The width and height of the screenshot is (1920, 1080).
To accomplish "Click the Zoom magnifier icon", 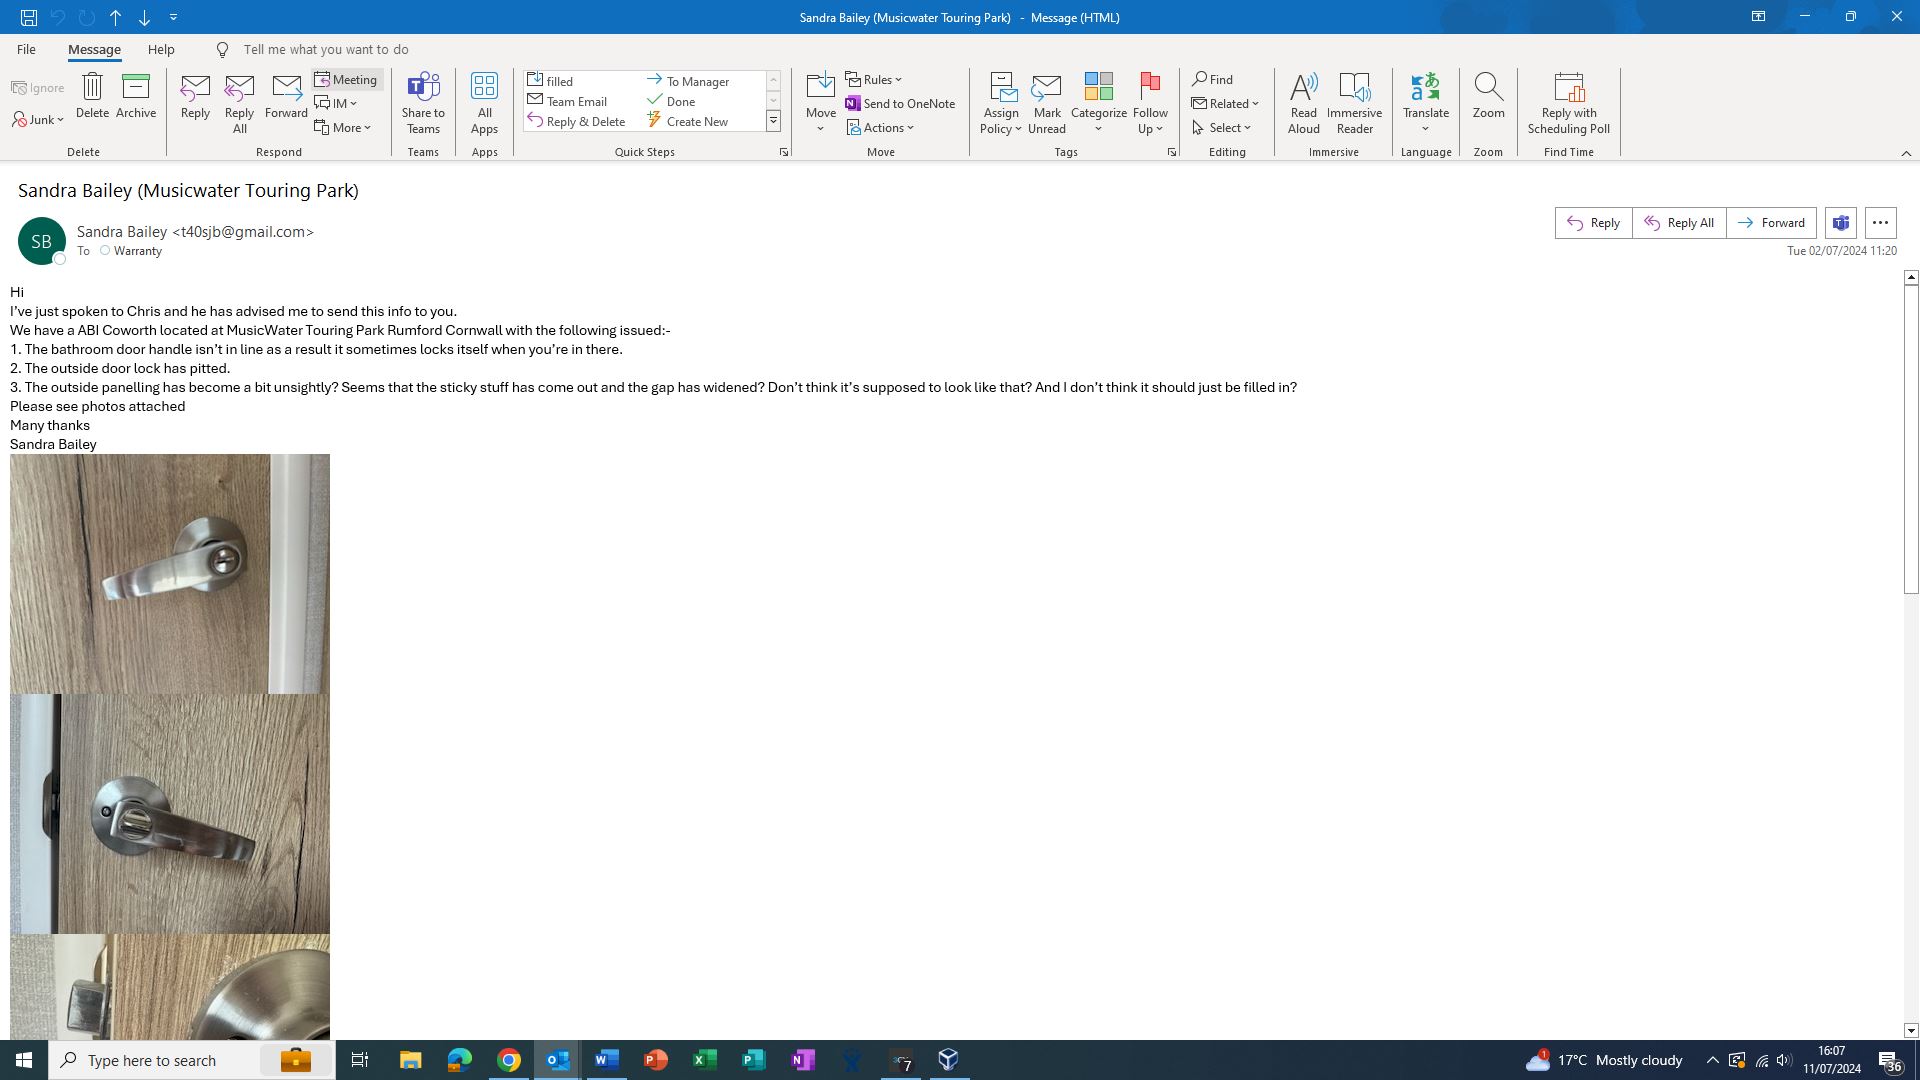I will click(x=1488, y=87).
